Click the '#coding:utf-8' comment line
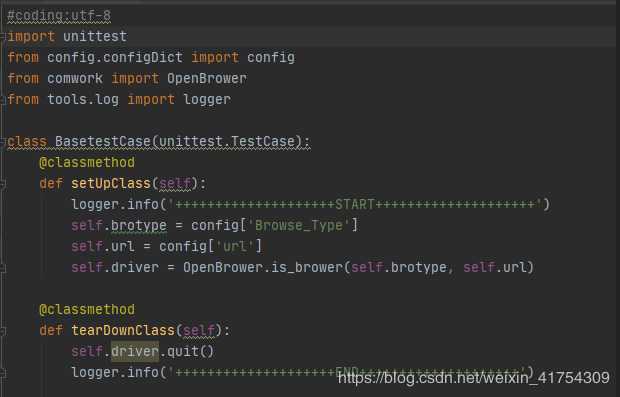The width and height of the screenshot is (620, 397). 59,16
